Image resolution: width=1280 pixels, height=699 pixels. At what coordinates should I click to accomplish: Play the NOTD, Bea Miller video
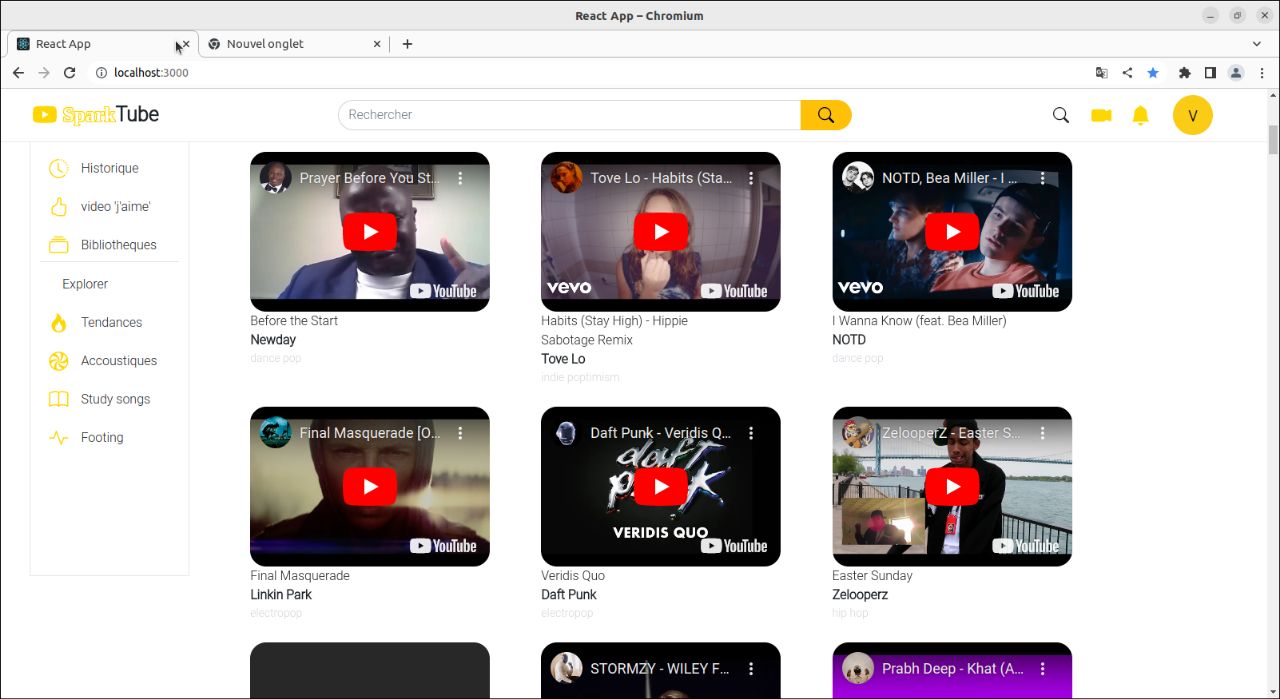click(952, 232)
